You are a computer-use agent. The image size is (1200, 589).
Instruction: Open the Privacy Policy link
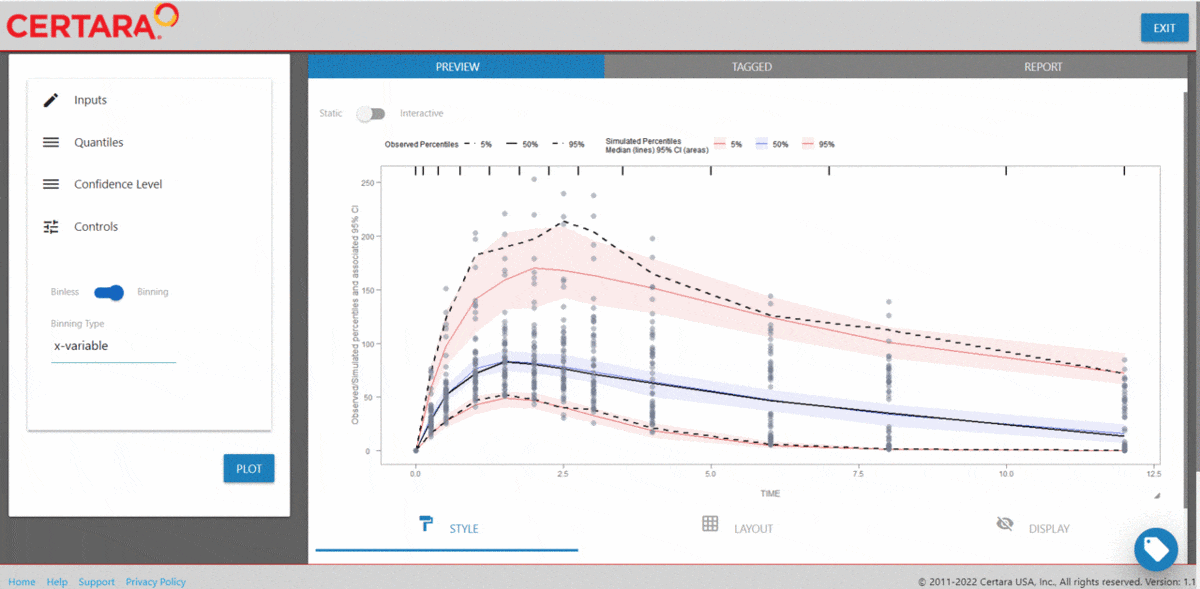[x=155, y=581]
